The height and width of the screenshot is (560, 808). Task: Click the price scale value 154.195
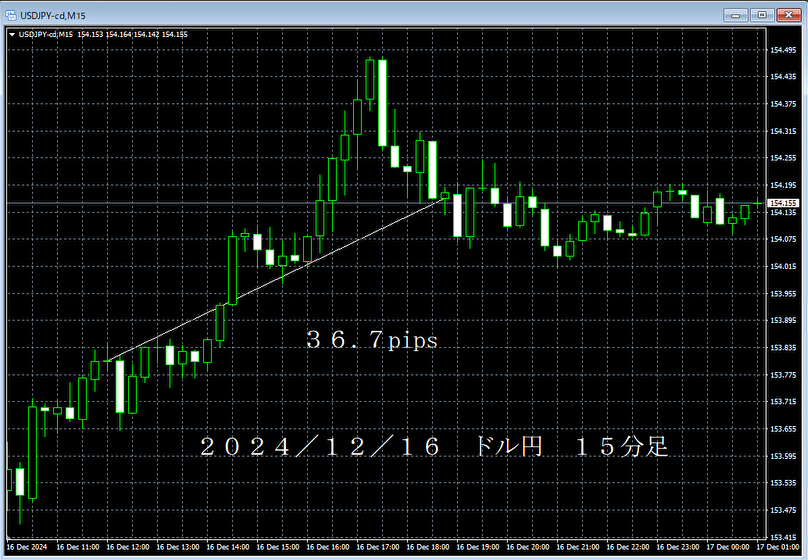783,185
